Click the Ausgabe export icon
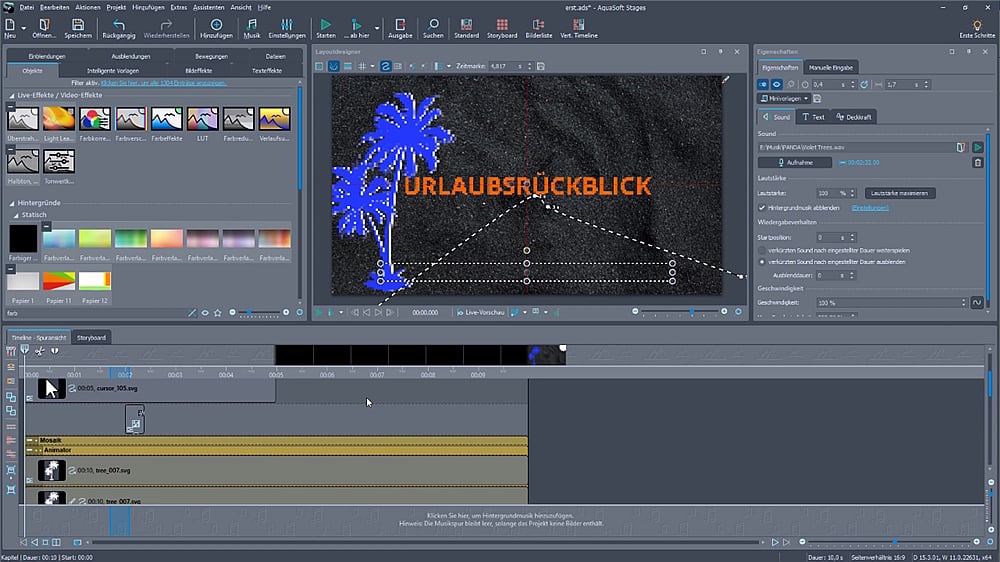Image resolution: width=1000 pixels, height=562 pixels. point(400,26)
